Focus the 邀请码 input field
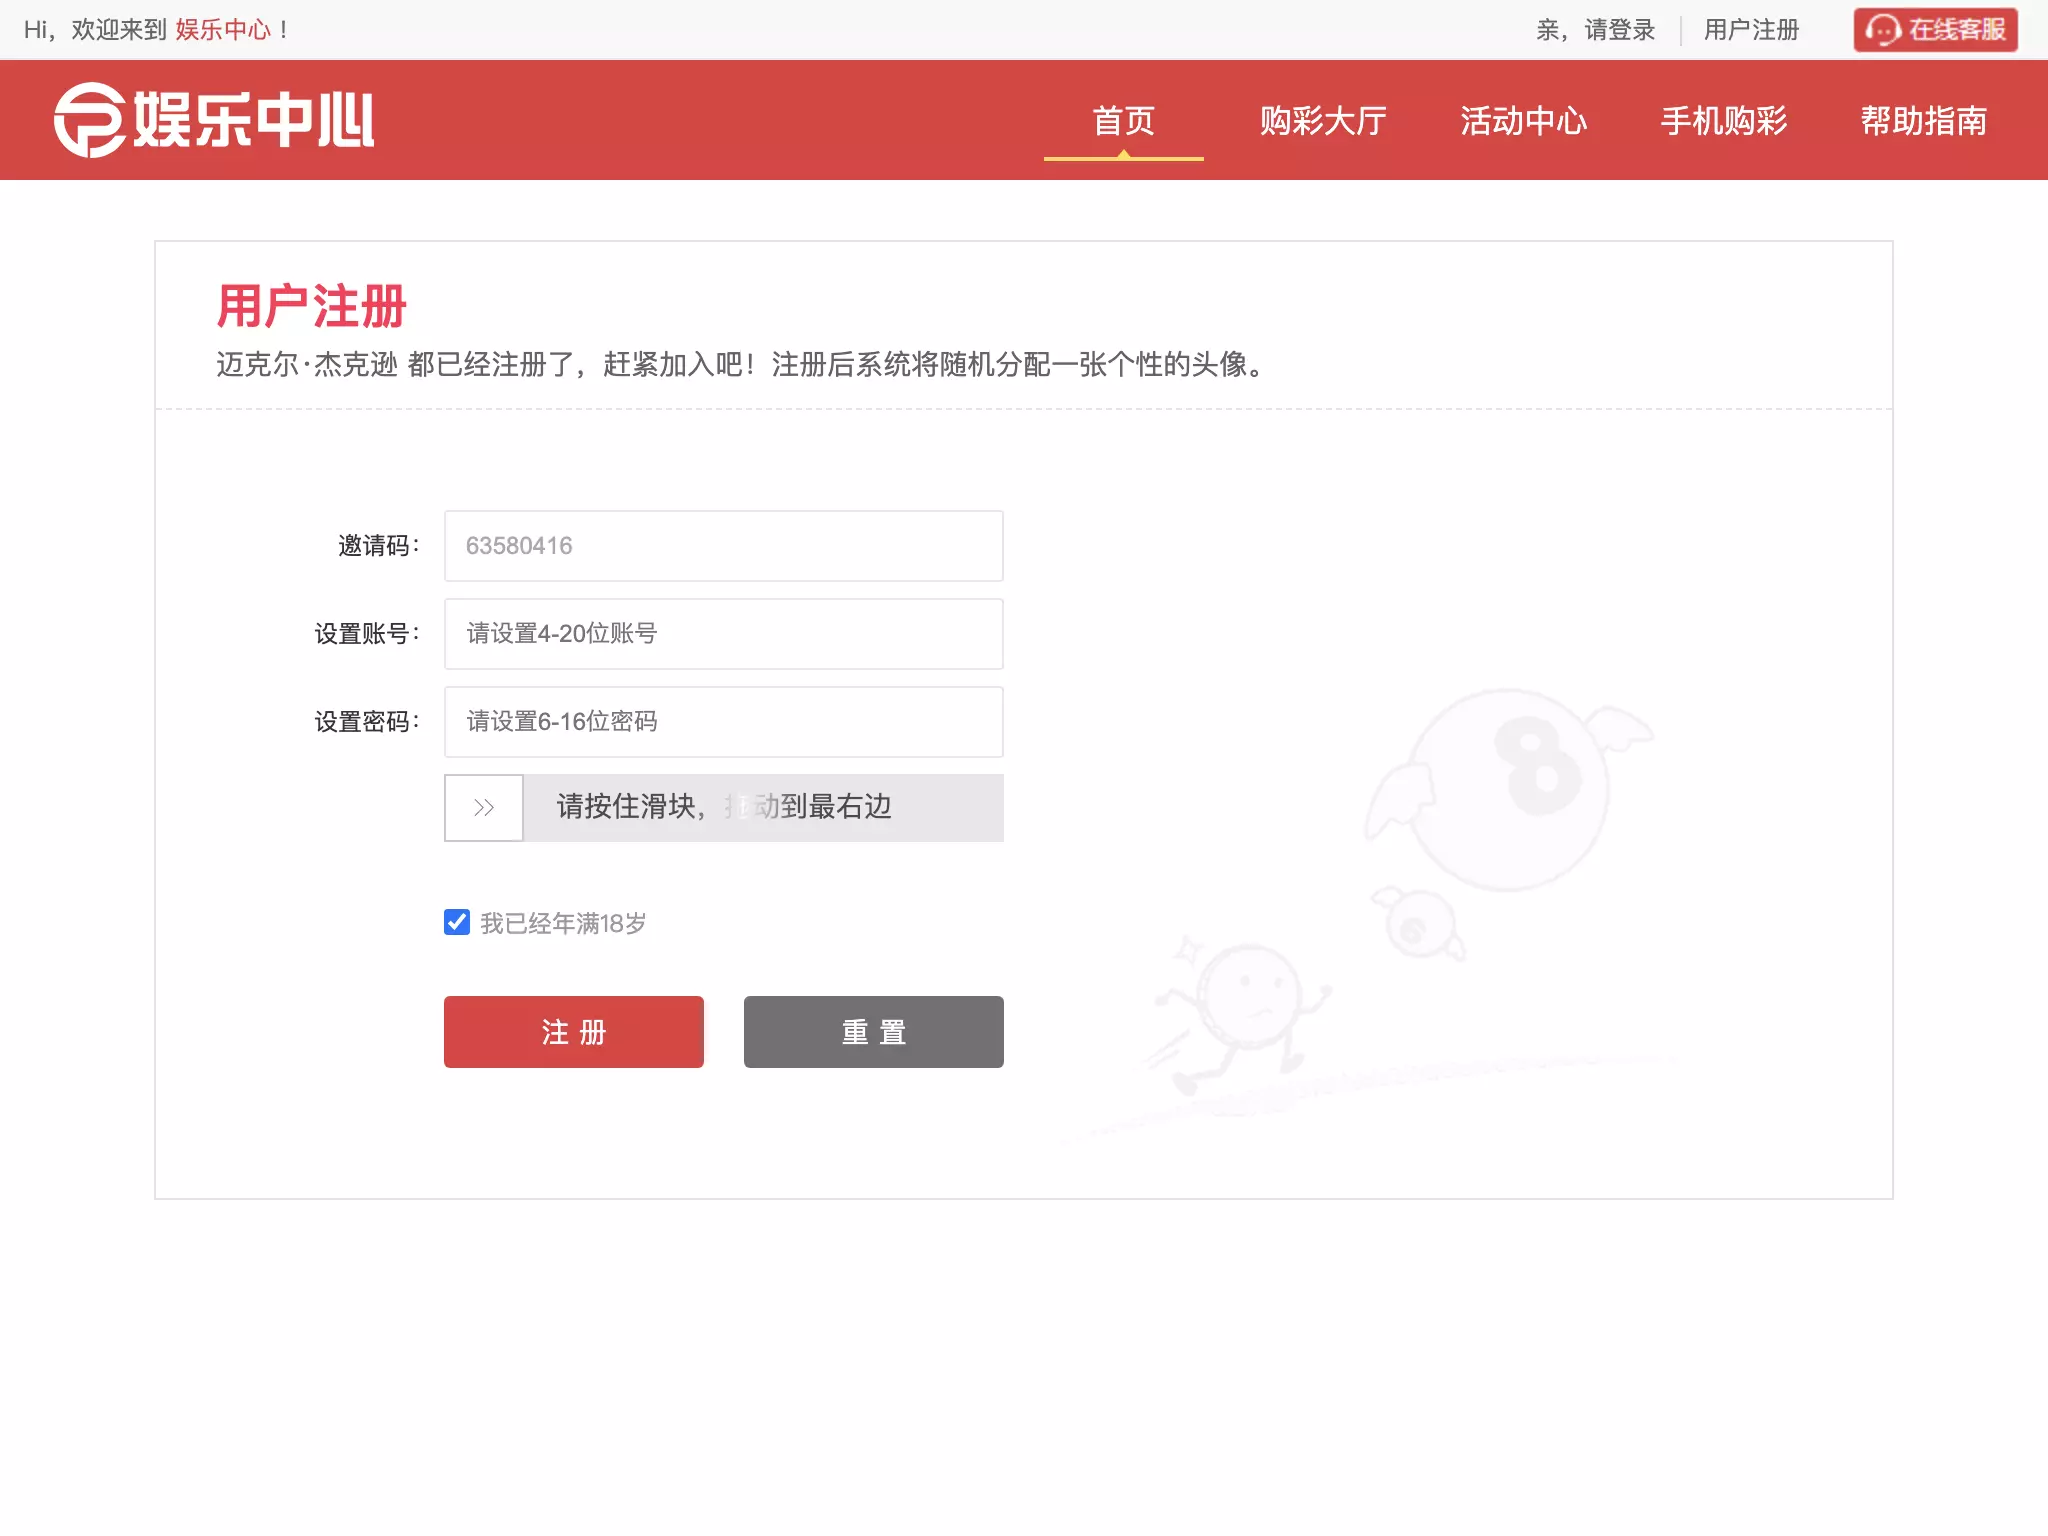Viewport: 2048px width, 1536px height. (x=724, y=546)
